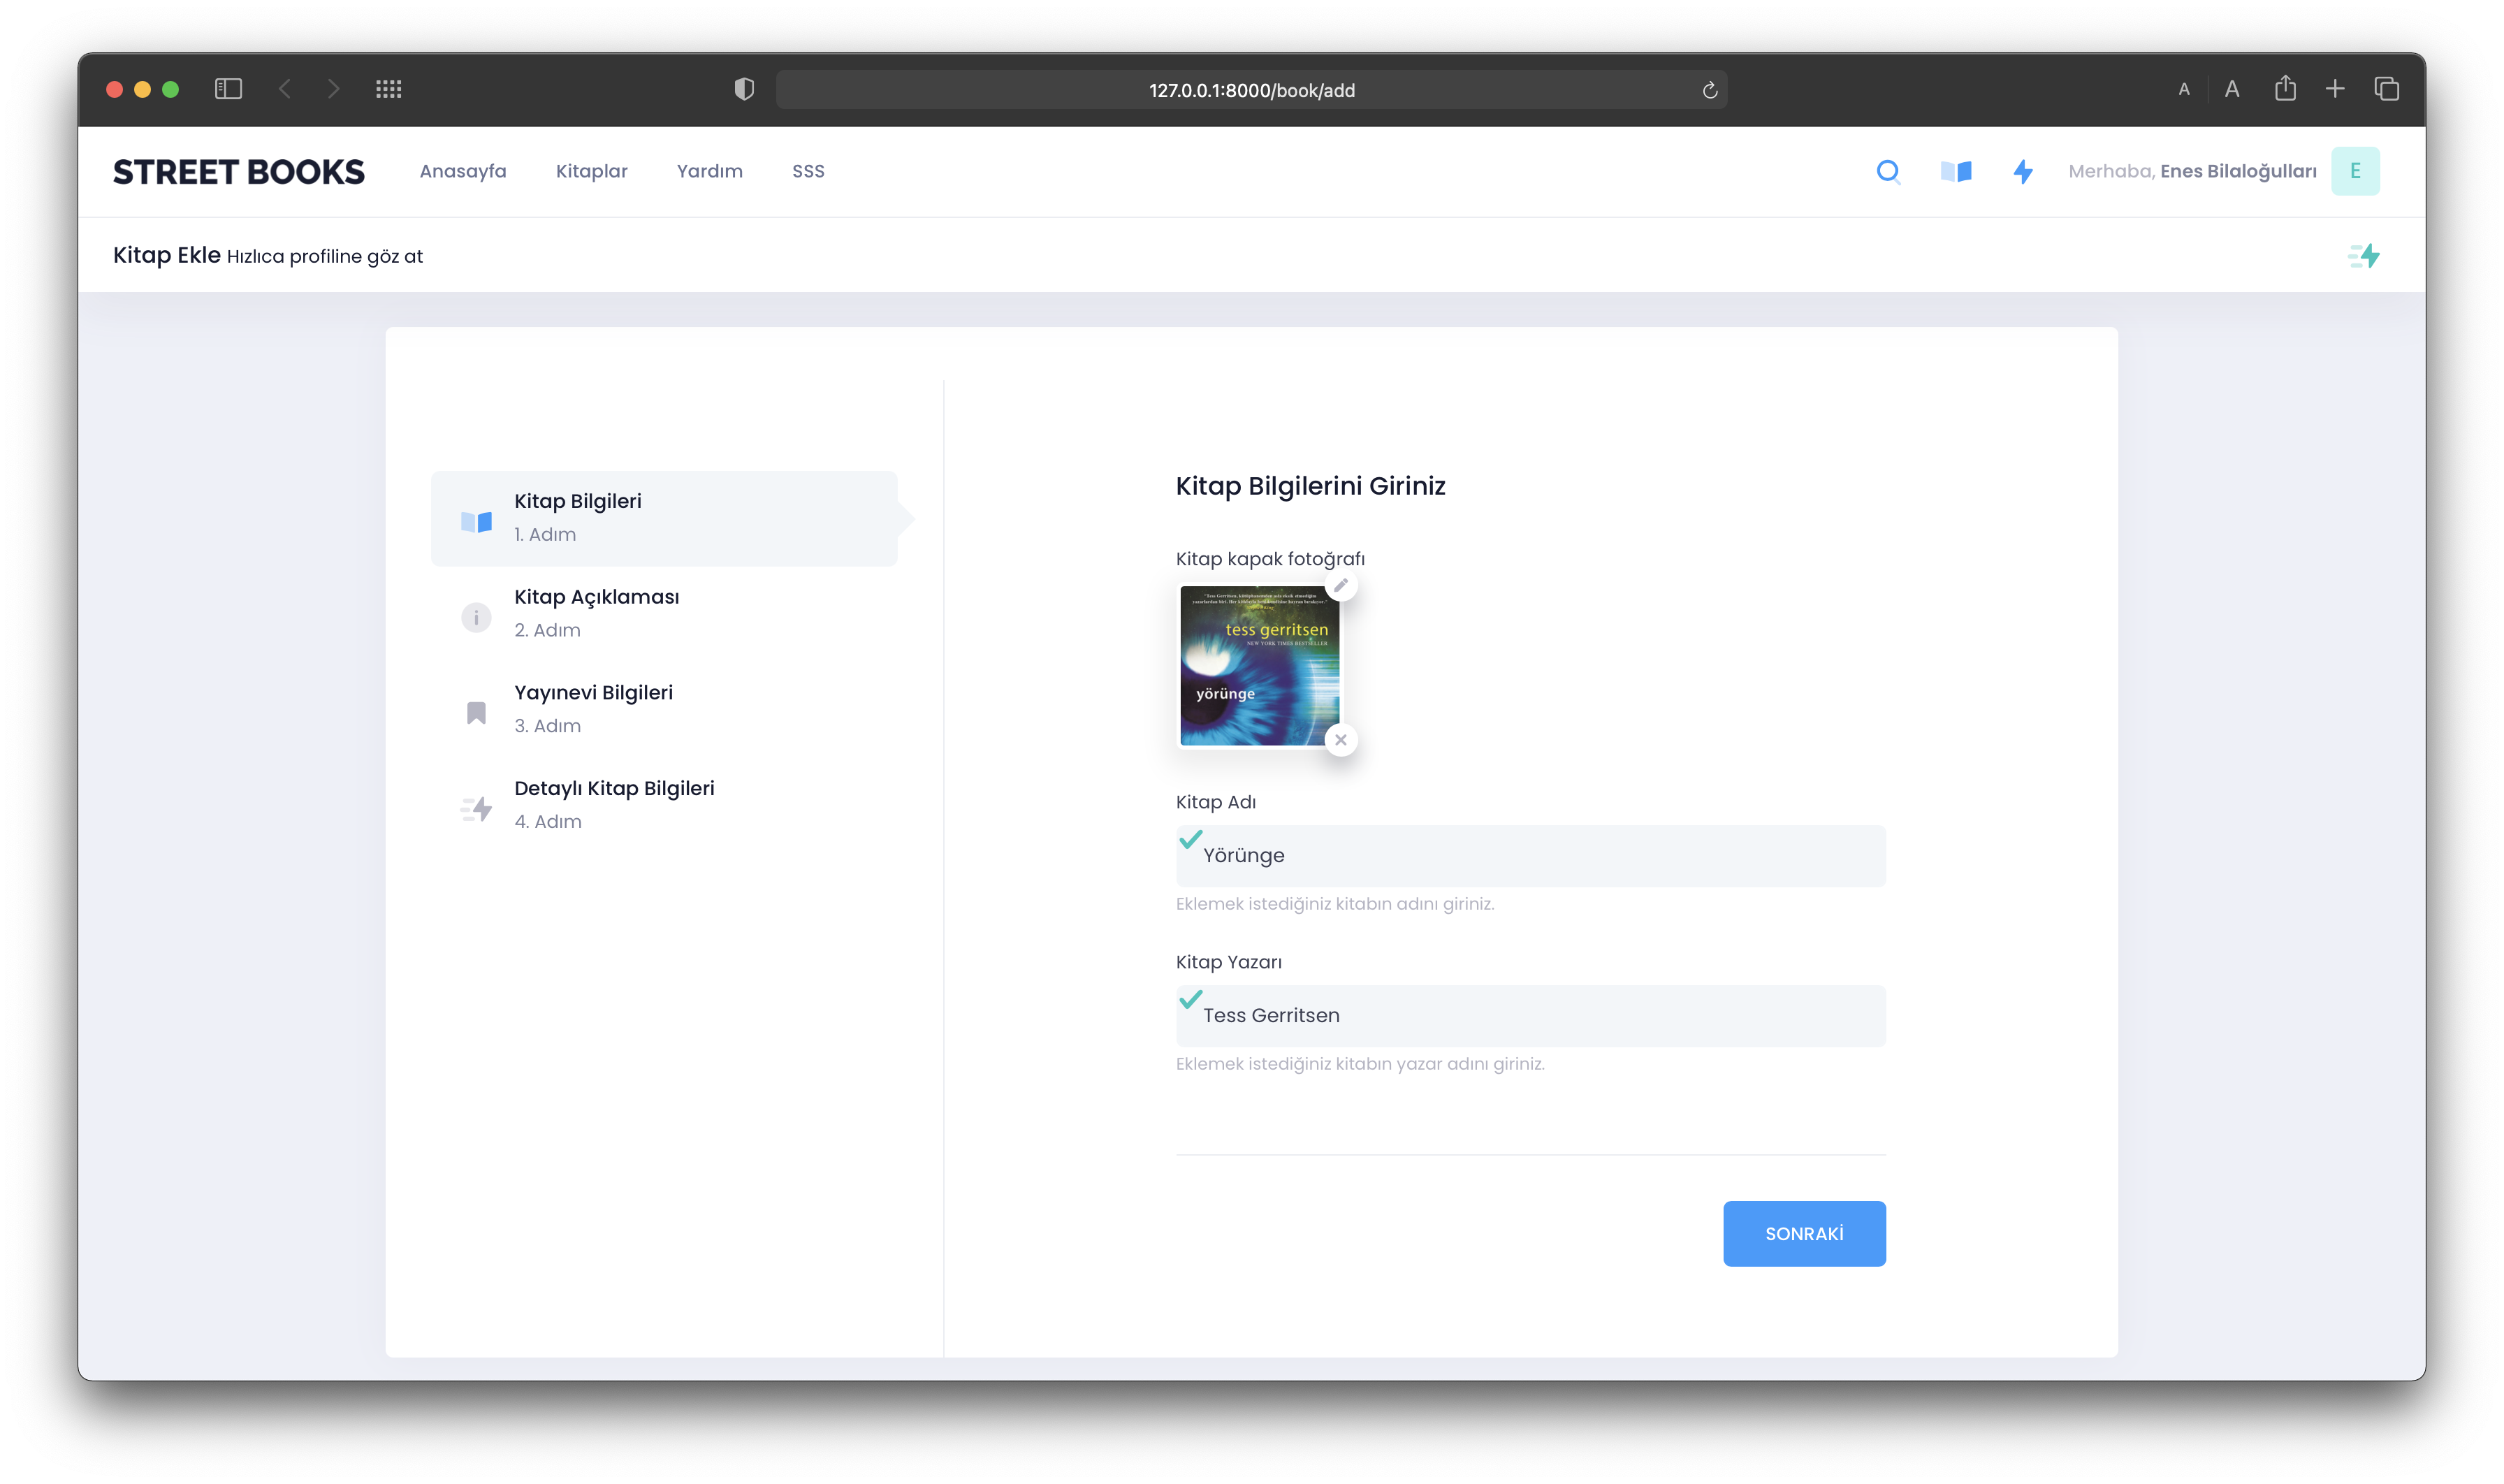Viewport: 2504px width, 1484px height.
Task: Click the teal lightning icon next to Kitap Ekle
Action: click(2365, 255)
